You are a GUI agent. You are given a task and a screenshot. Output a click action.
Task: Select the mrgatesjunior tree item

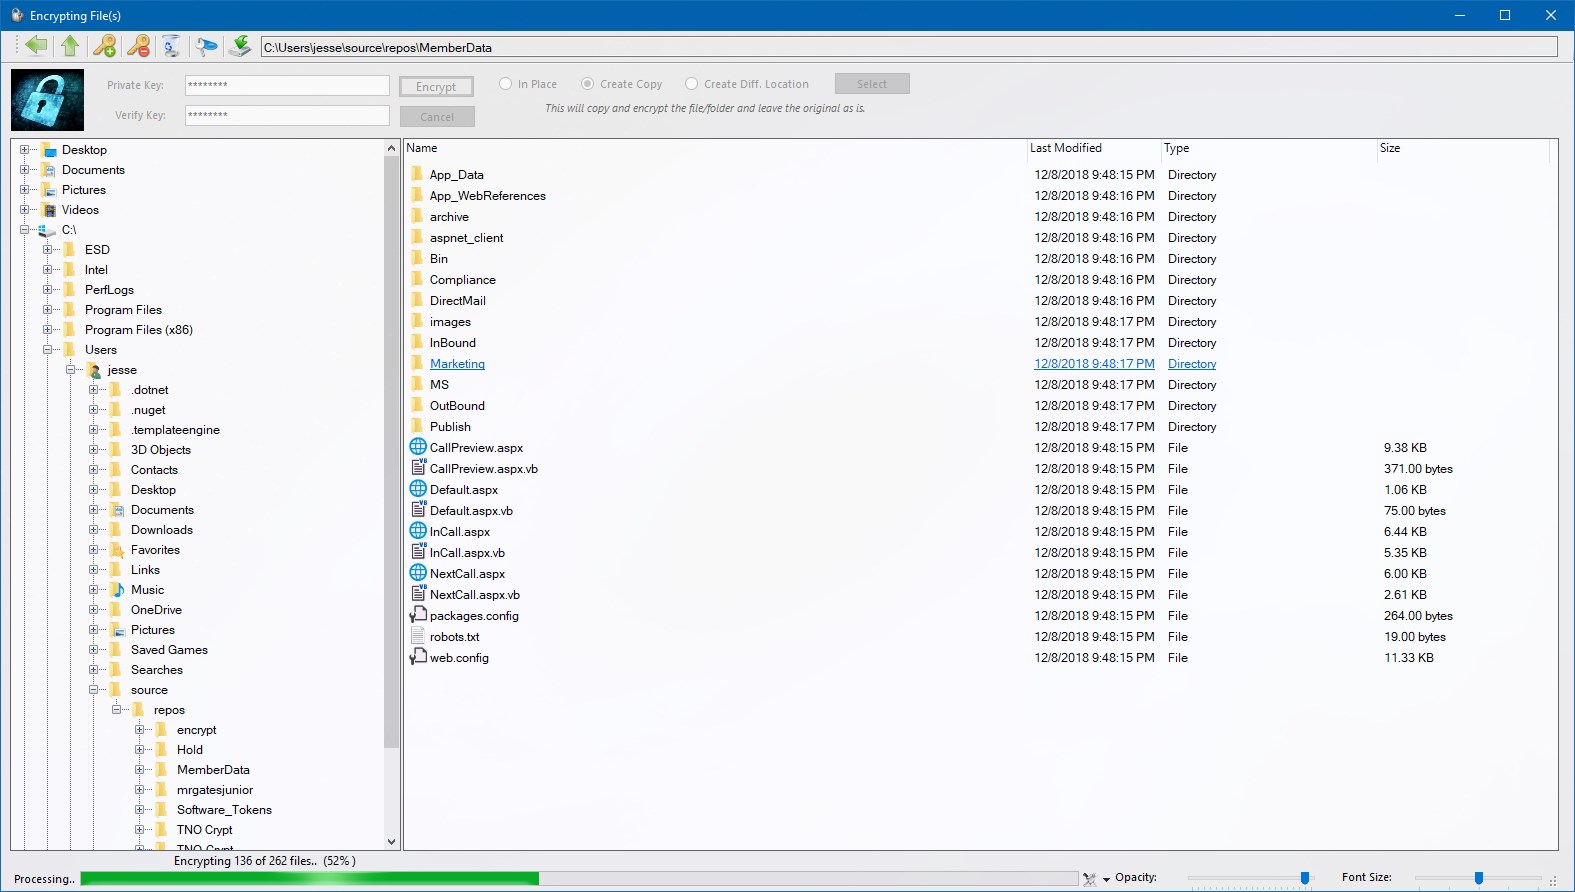coord(215,790)
